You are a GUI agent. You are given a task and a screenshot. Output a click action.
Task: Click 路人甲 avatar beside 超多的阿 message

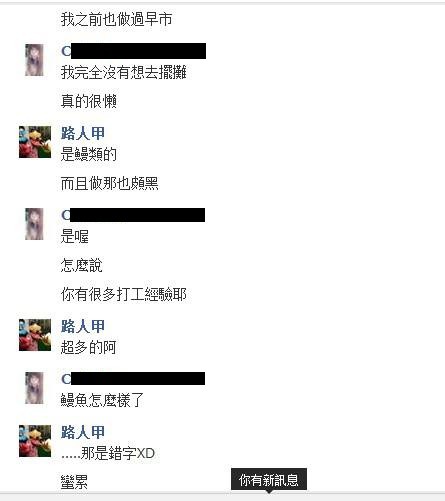point(35,335)
